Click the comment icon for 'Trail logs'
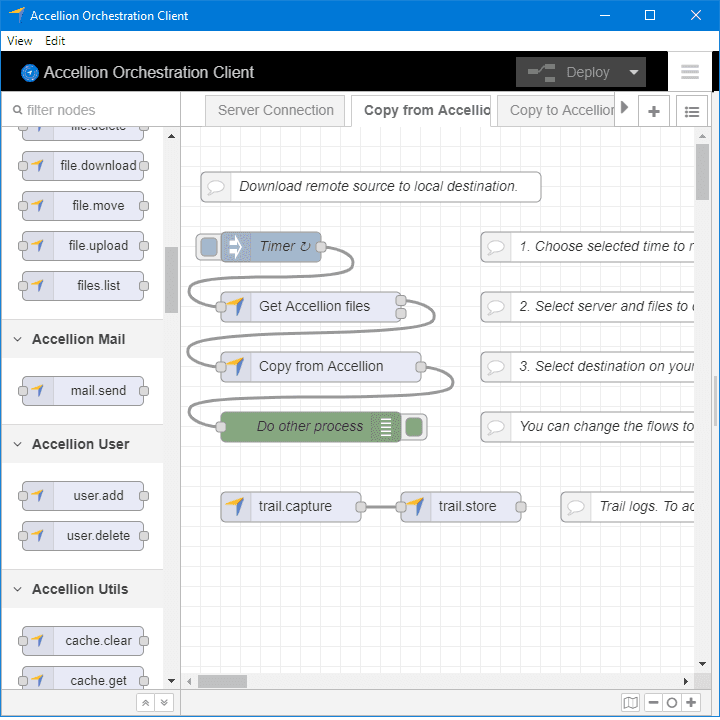This screenshot has width=720, height=720. click(576, 507)
